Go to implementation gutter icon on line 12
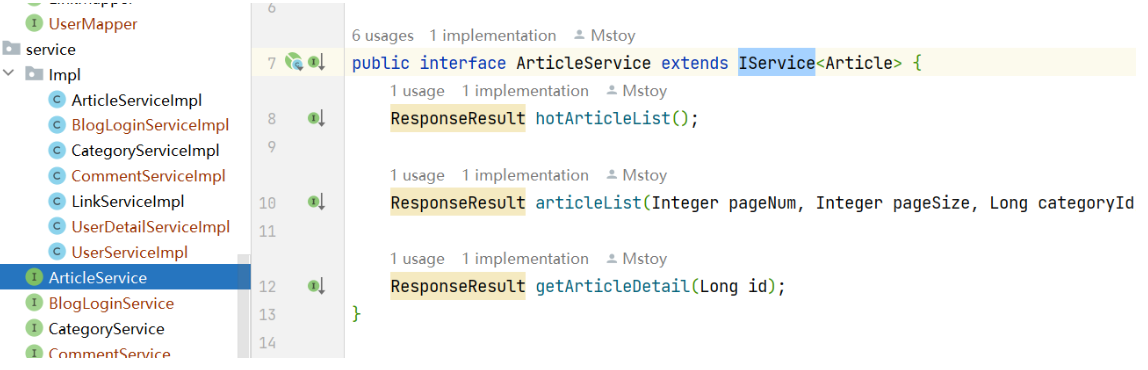Viewport: 1148px width, 370px height. tap(316, 286)
